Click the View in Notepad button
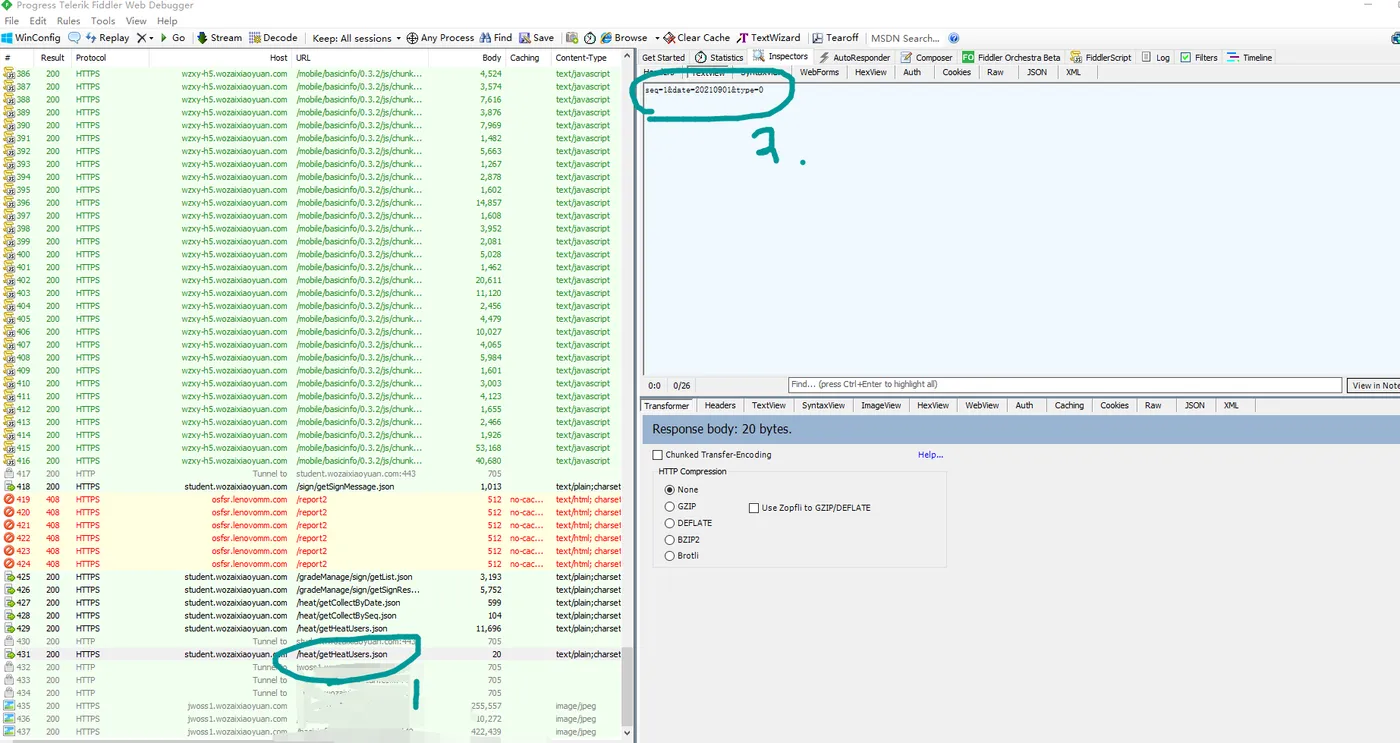 (1375, 385)
